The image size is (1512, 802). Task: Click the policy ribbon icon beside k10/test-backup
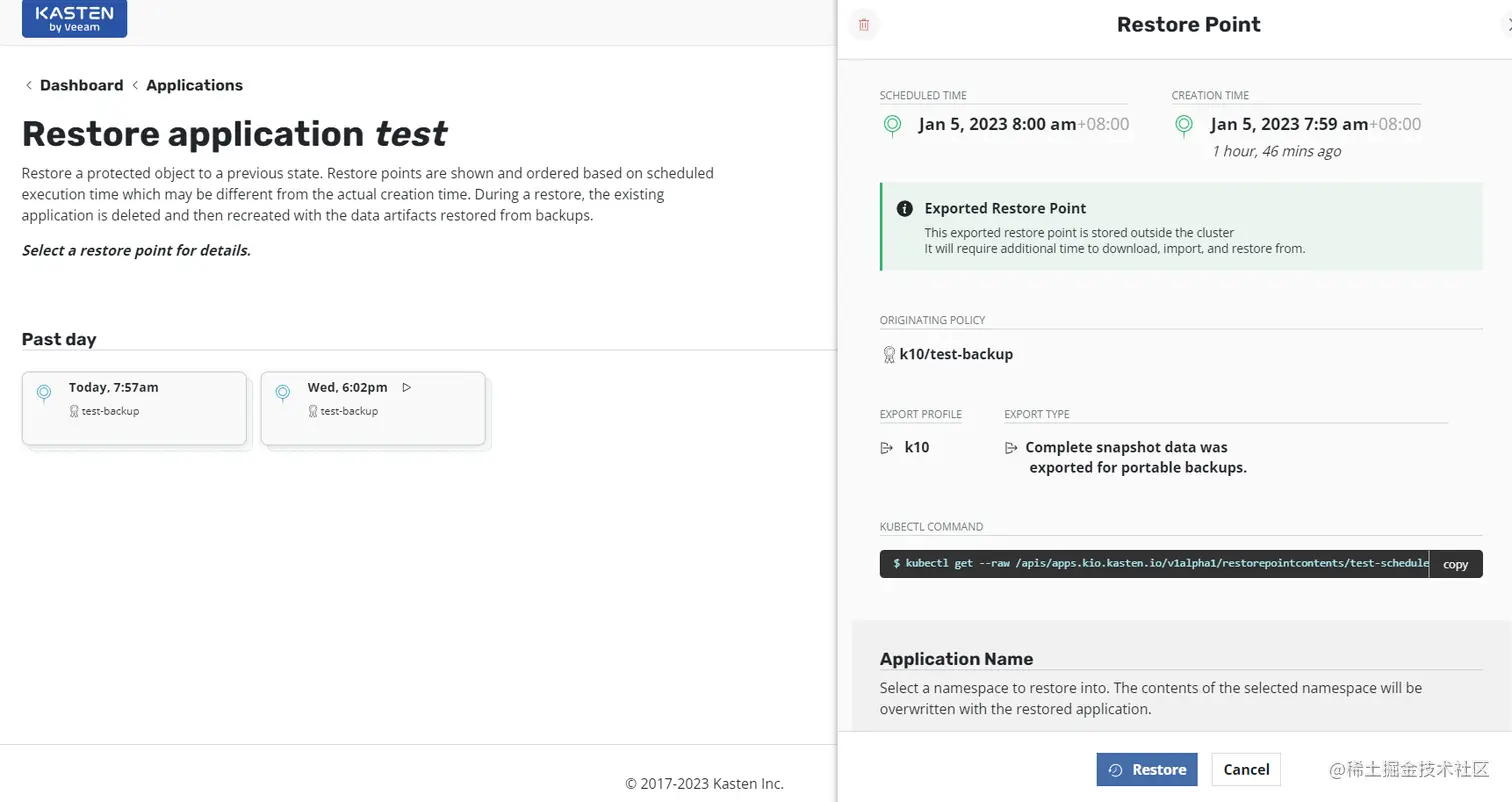pyautogui.click(x=888, y=354)
